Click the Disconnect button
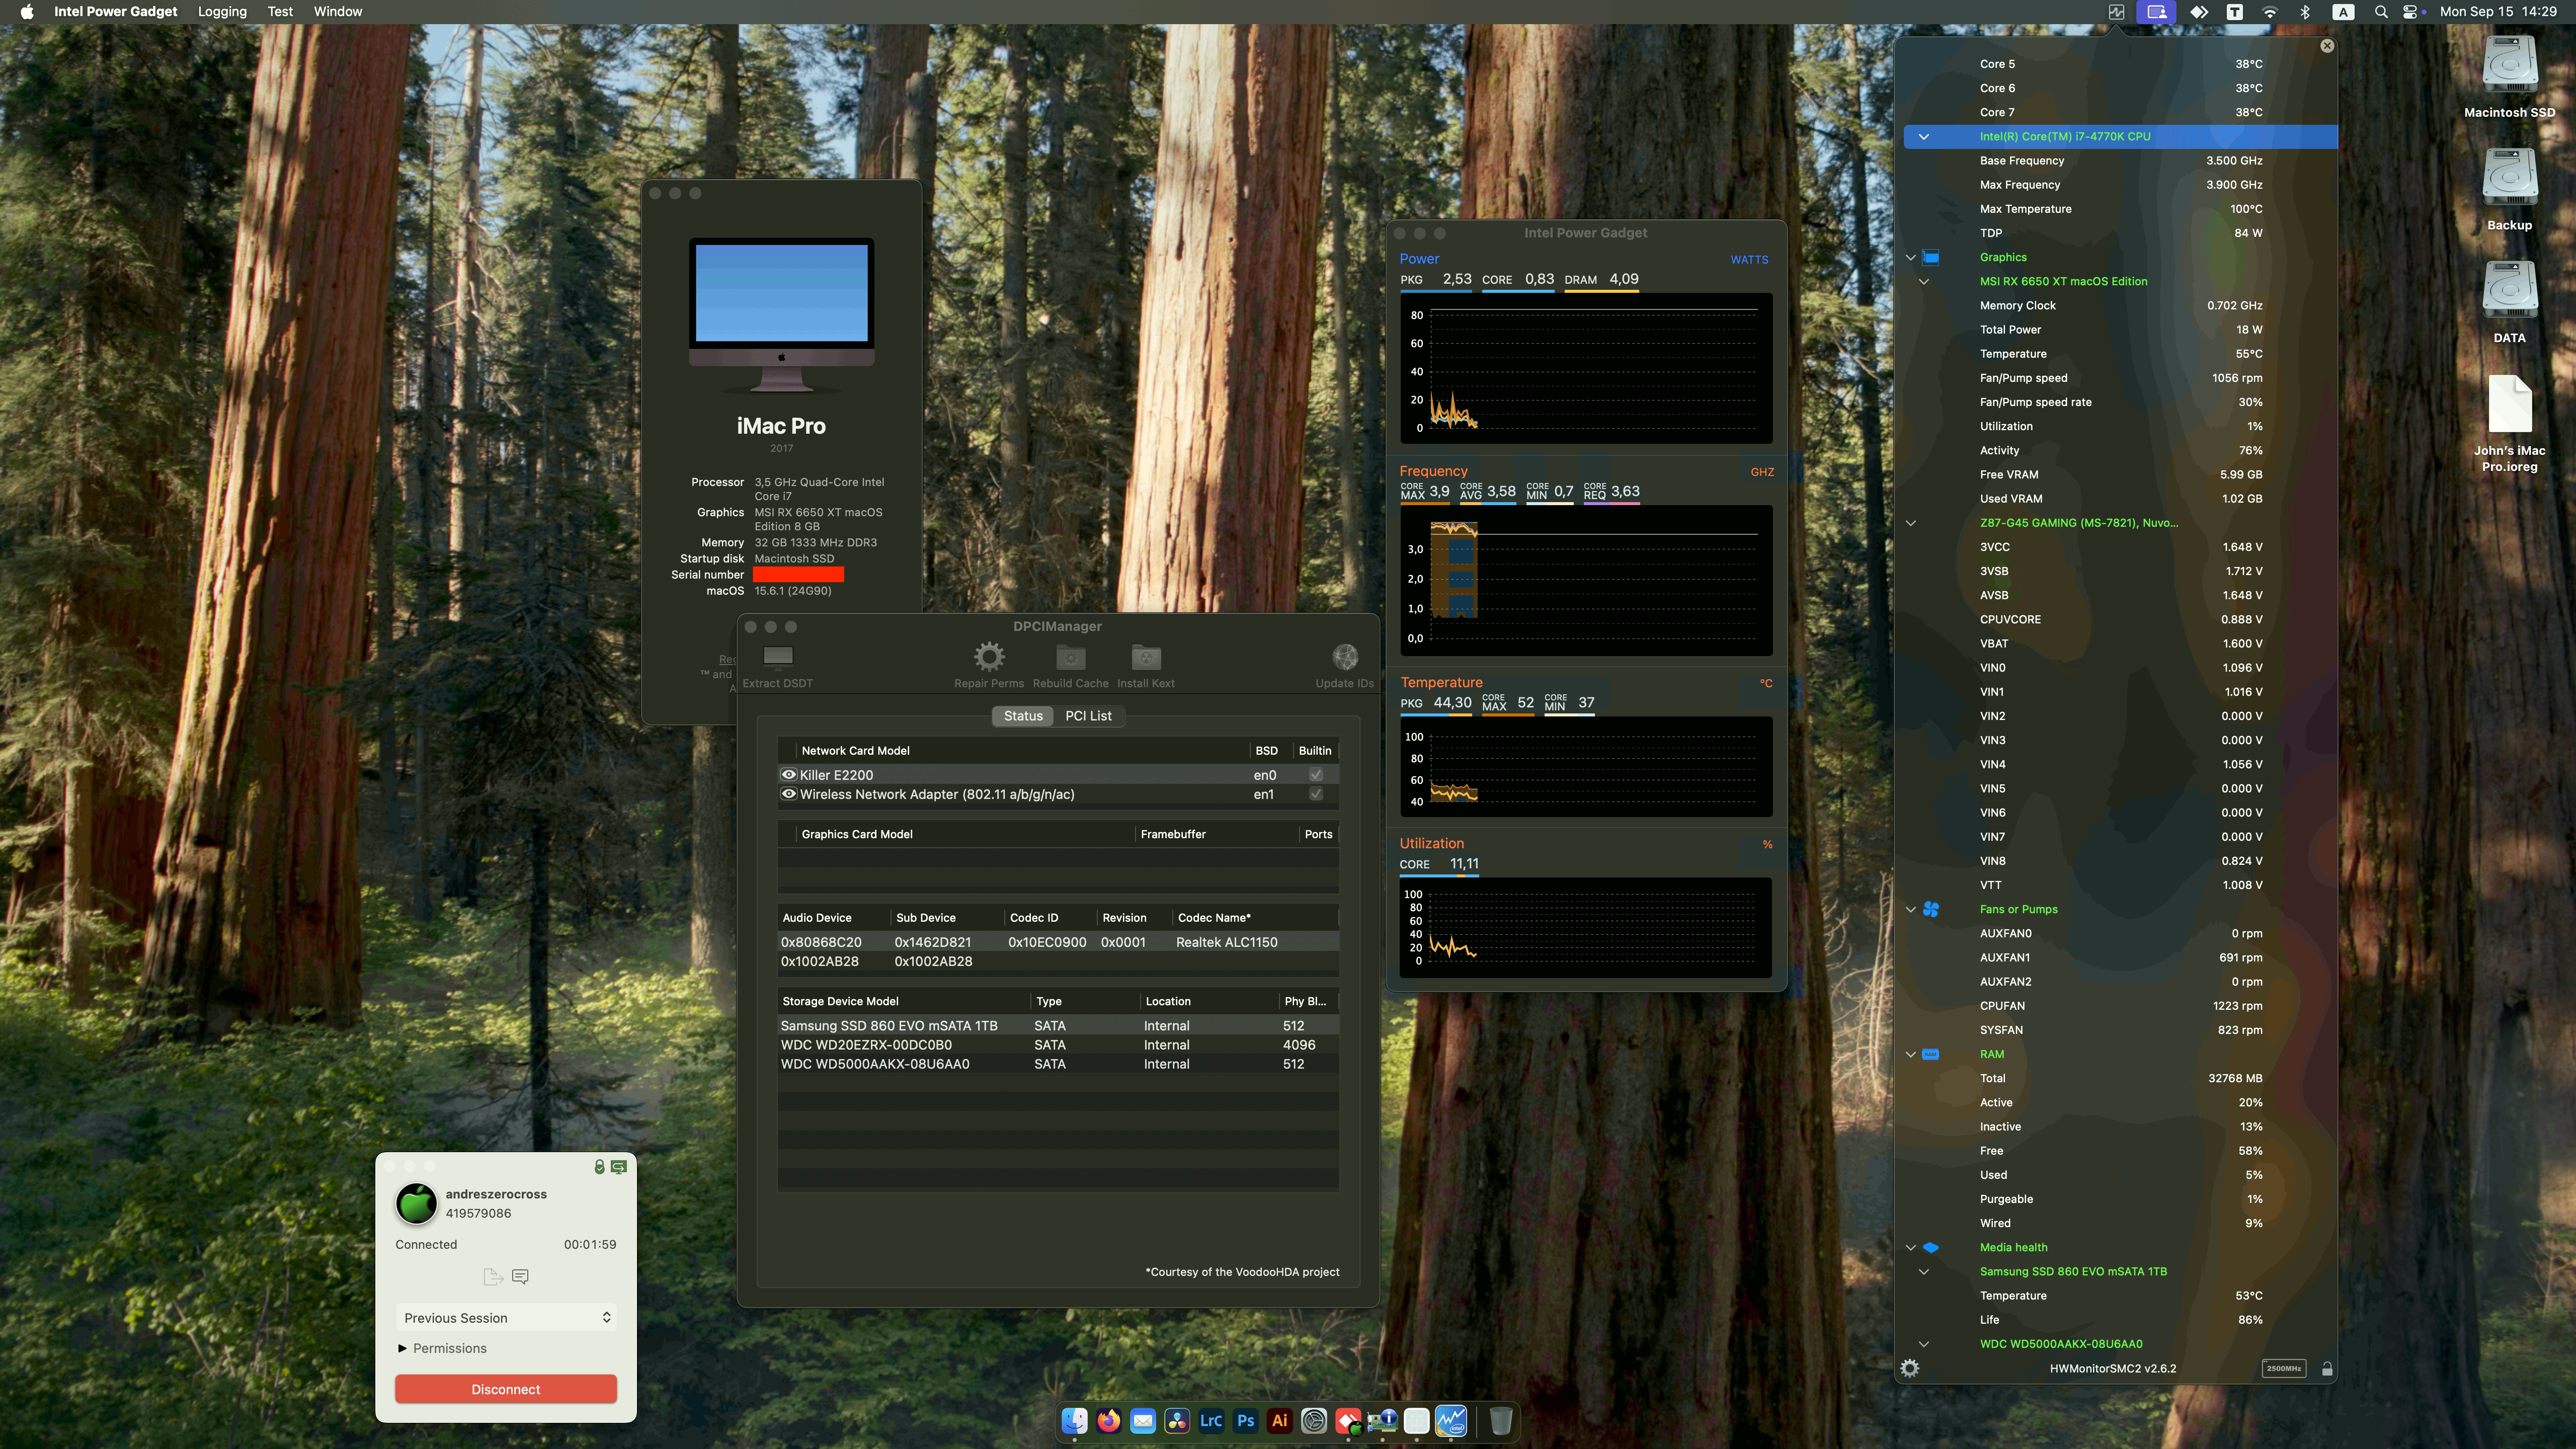 505,1388
